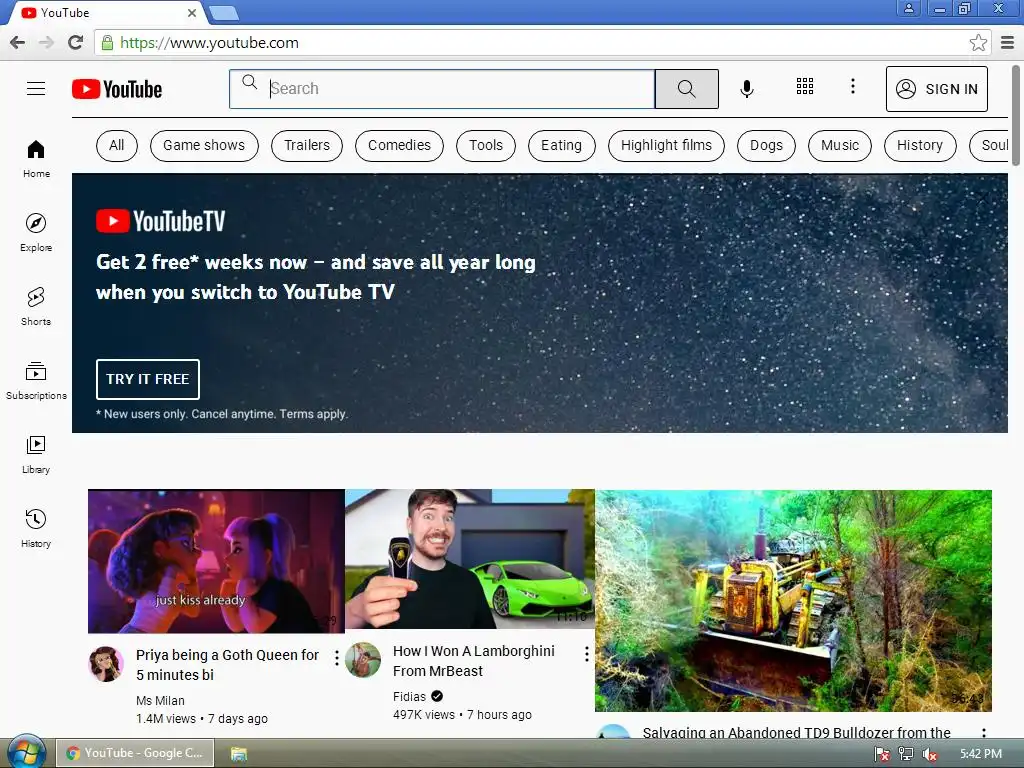Open options for TD9 Bulldozer video
Image resolution: width=1024 pixels, height=768 pixels.
(x=984, y=733)
